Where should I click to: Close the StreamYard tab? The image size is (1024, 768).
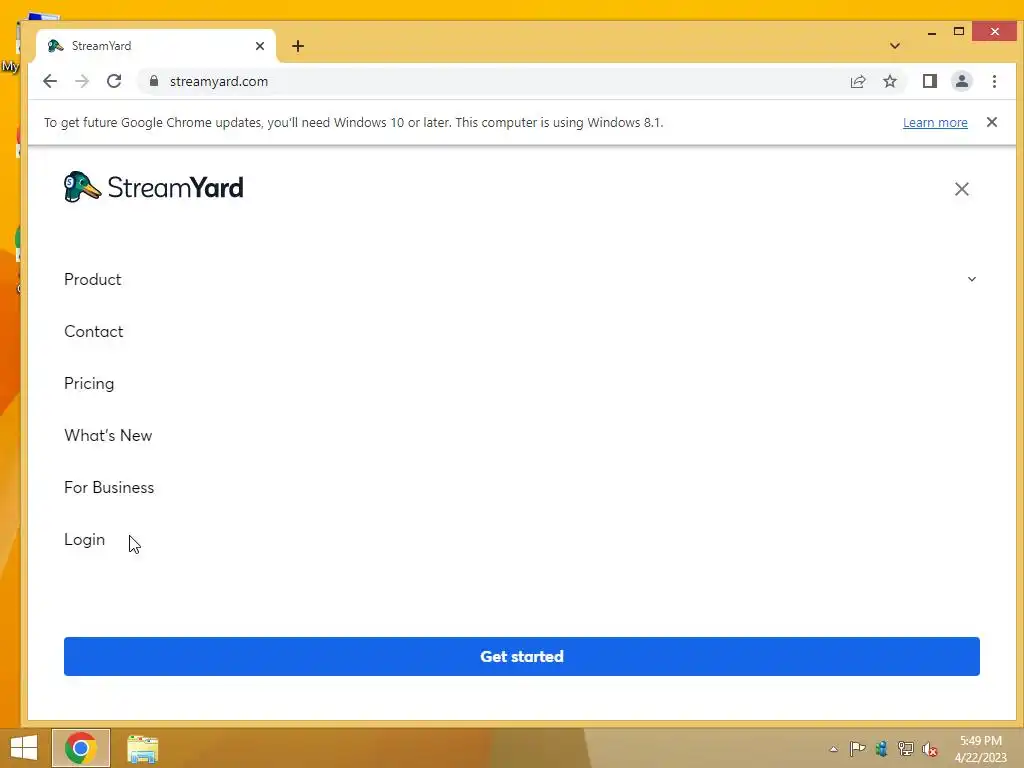pos(260,46)
